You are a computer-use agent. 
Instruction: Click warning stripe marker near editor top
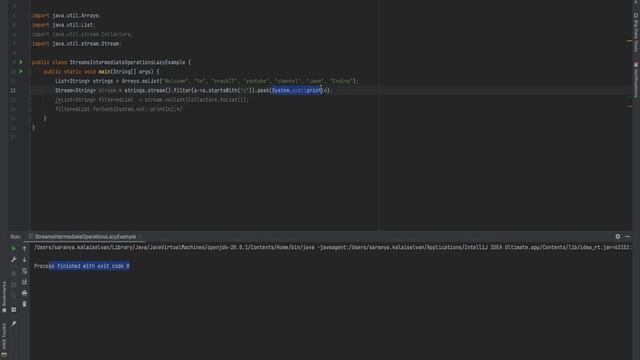[x=629, y=40]
